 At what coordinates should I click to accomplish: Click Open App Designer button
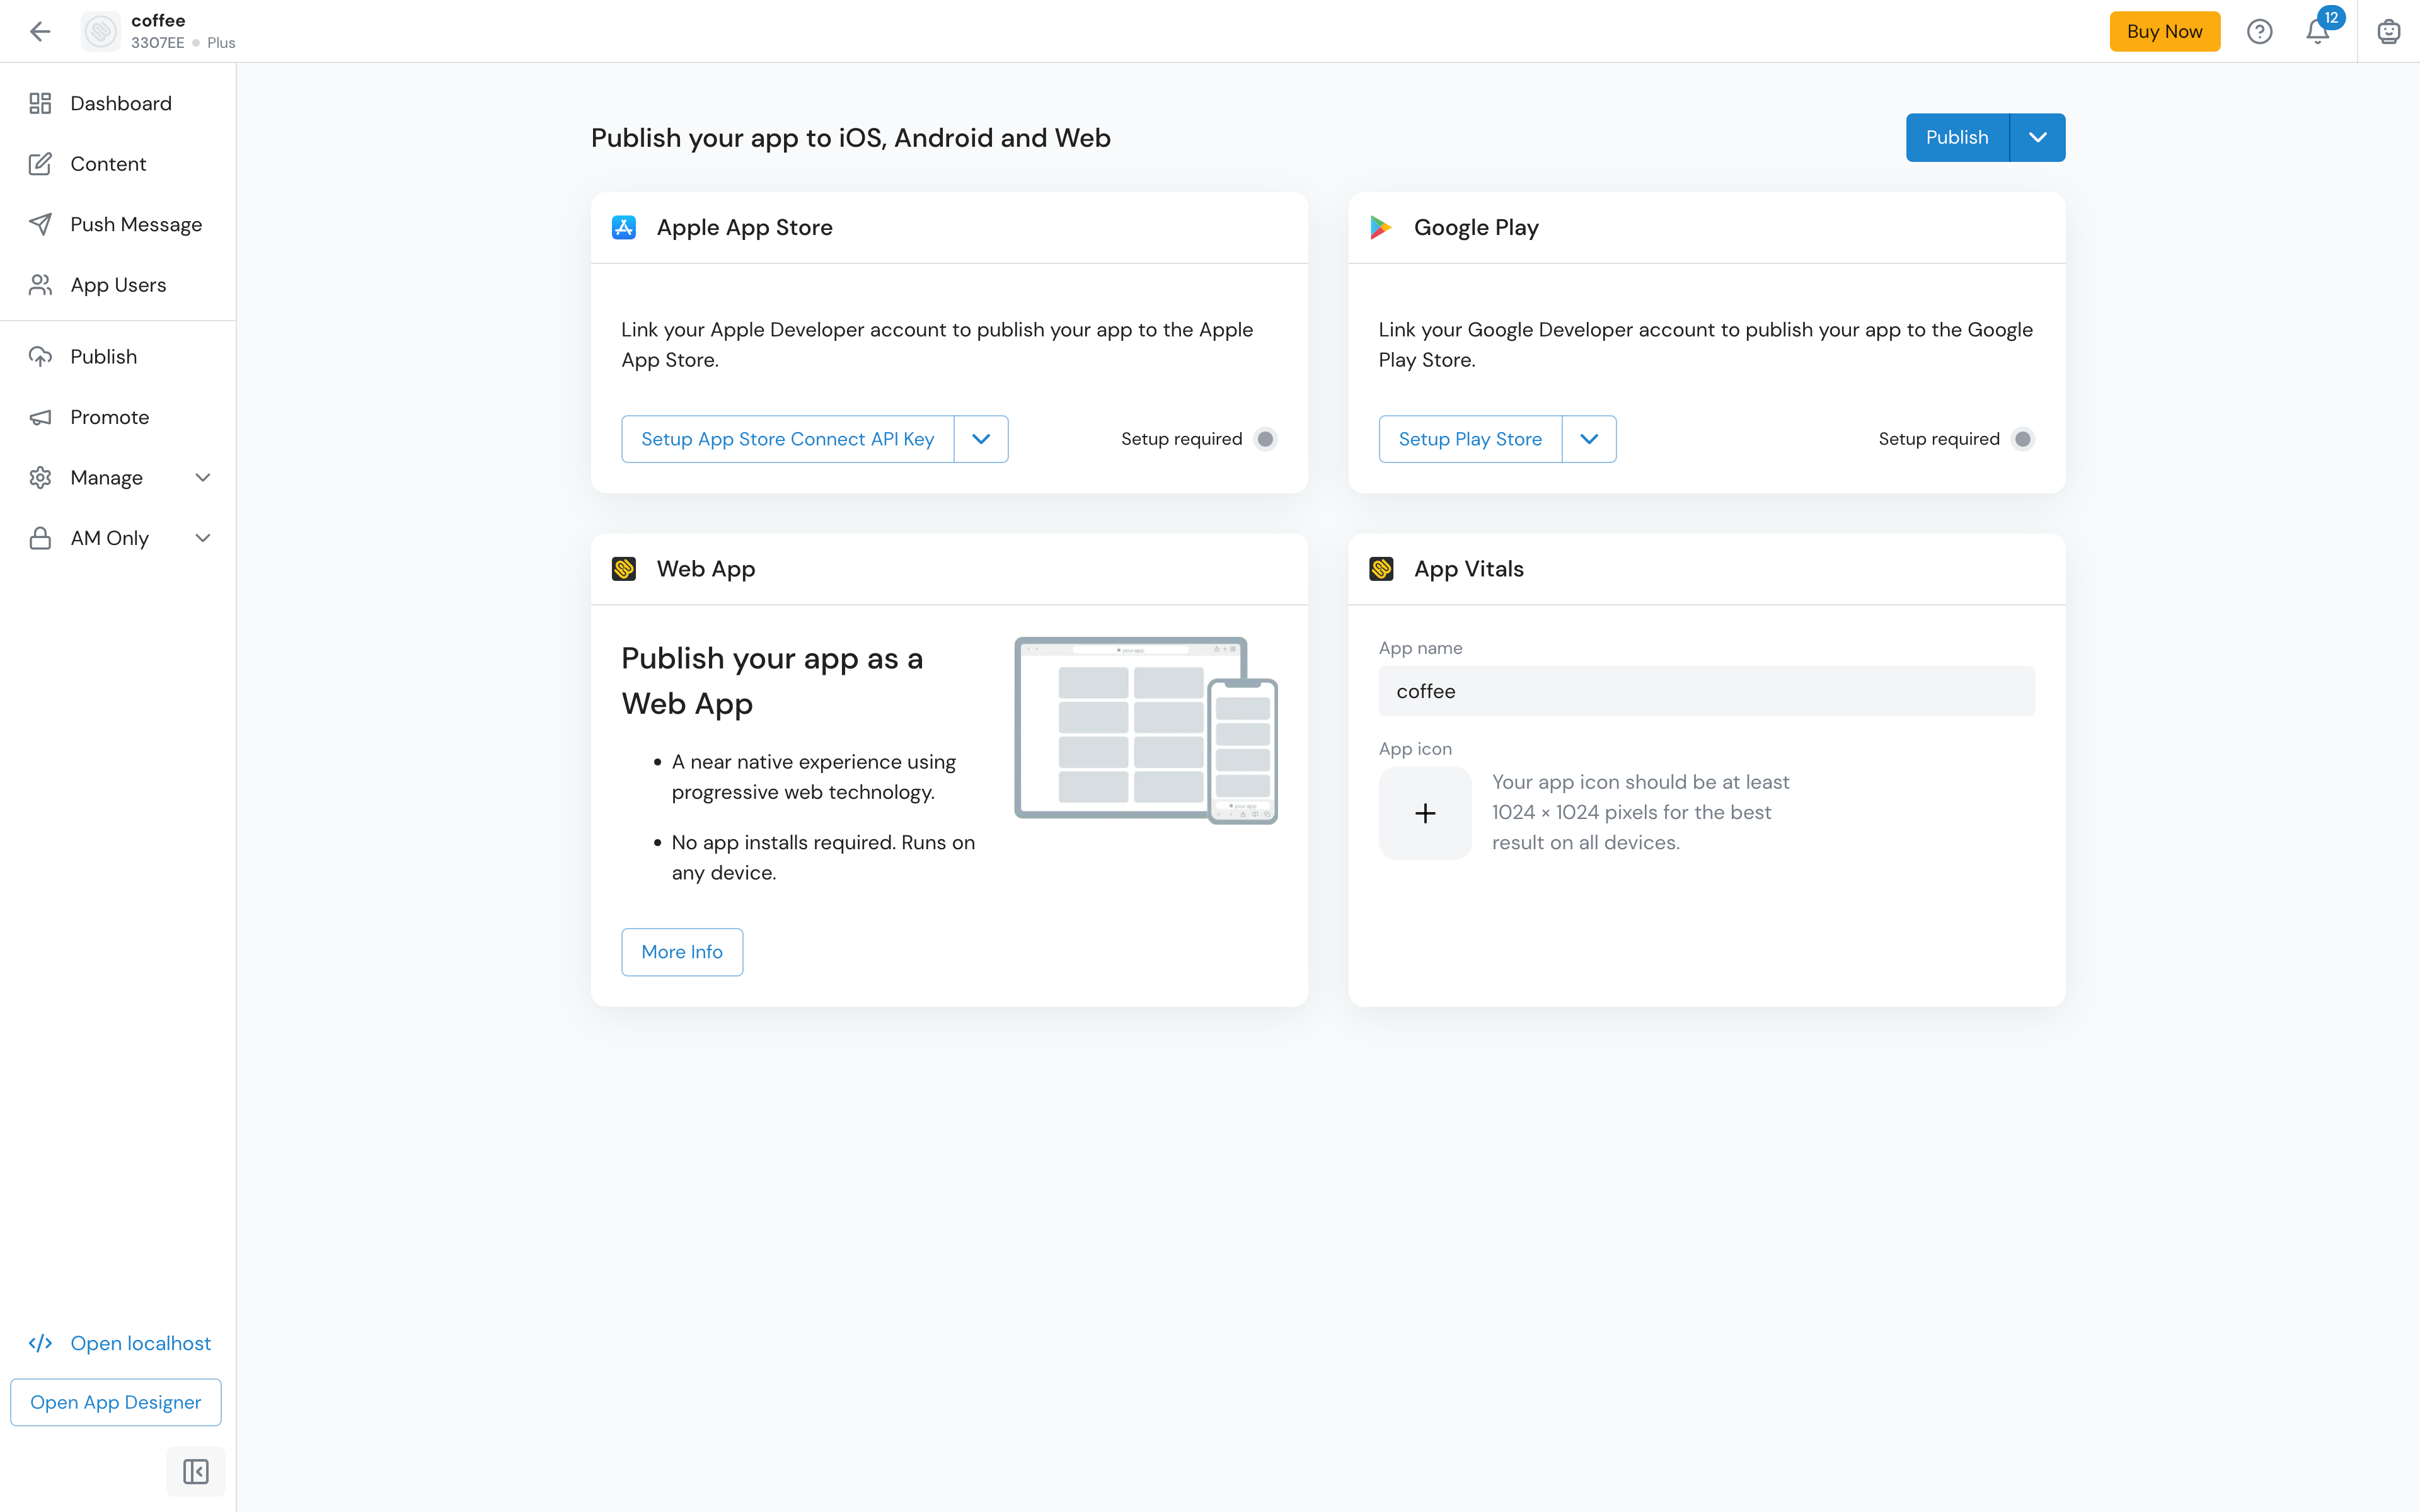coord(116,1402)
